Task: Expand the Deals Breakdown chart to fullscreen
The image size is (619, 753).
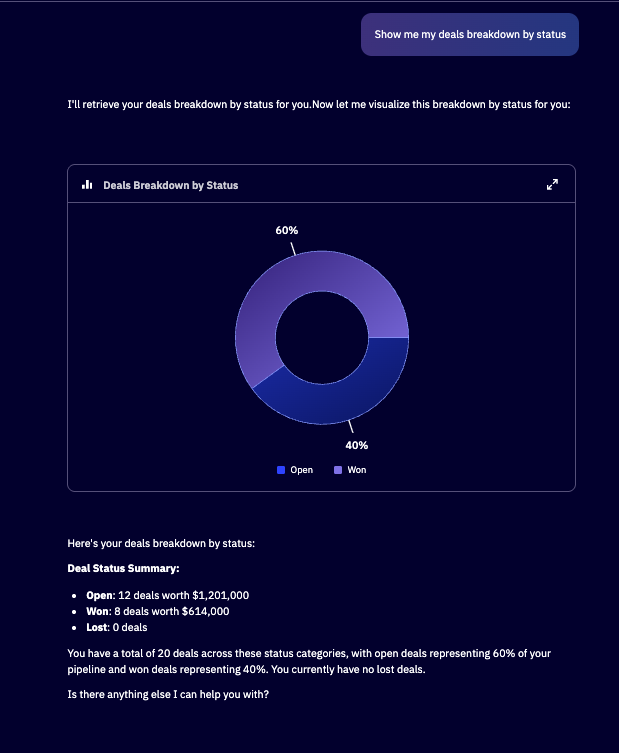Action: (552, 184)
